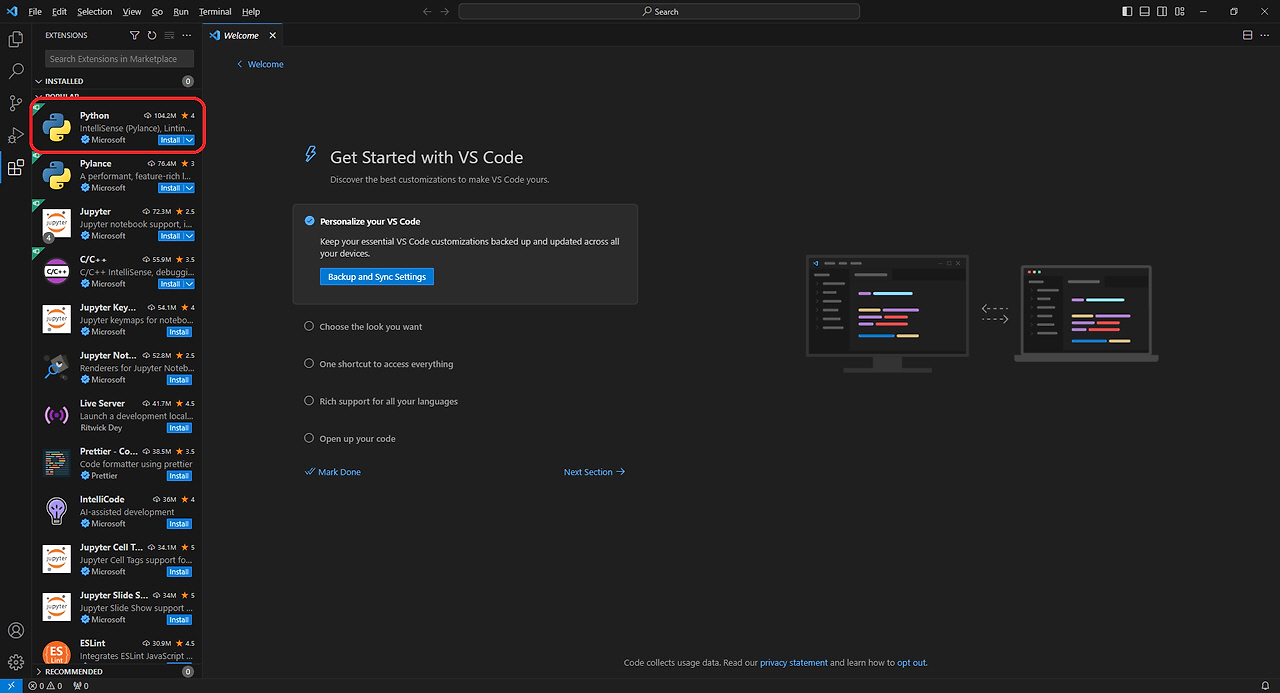Click Search Extensions in Marketplace field
The height and width of the screenshot is (693, 1280).
[120, 59]
